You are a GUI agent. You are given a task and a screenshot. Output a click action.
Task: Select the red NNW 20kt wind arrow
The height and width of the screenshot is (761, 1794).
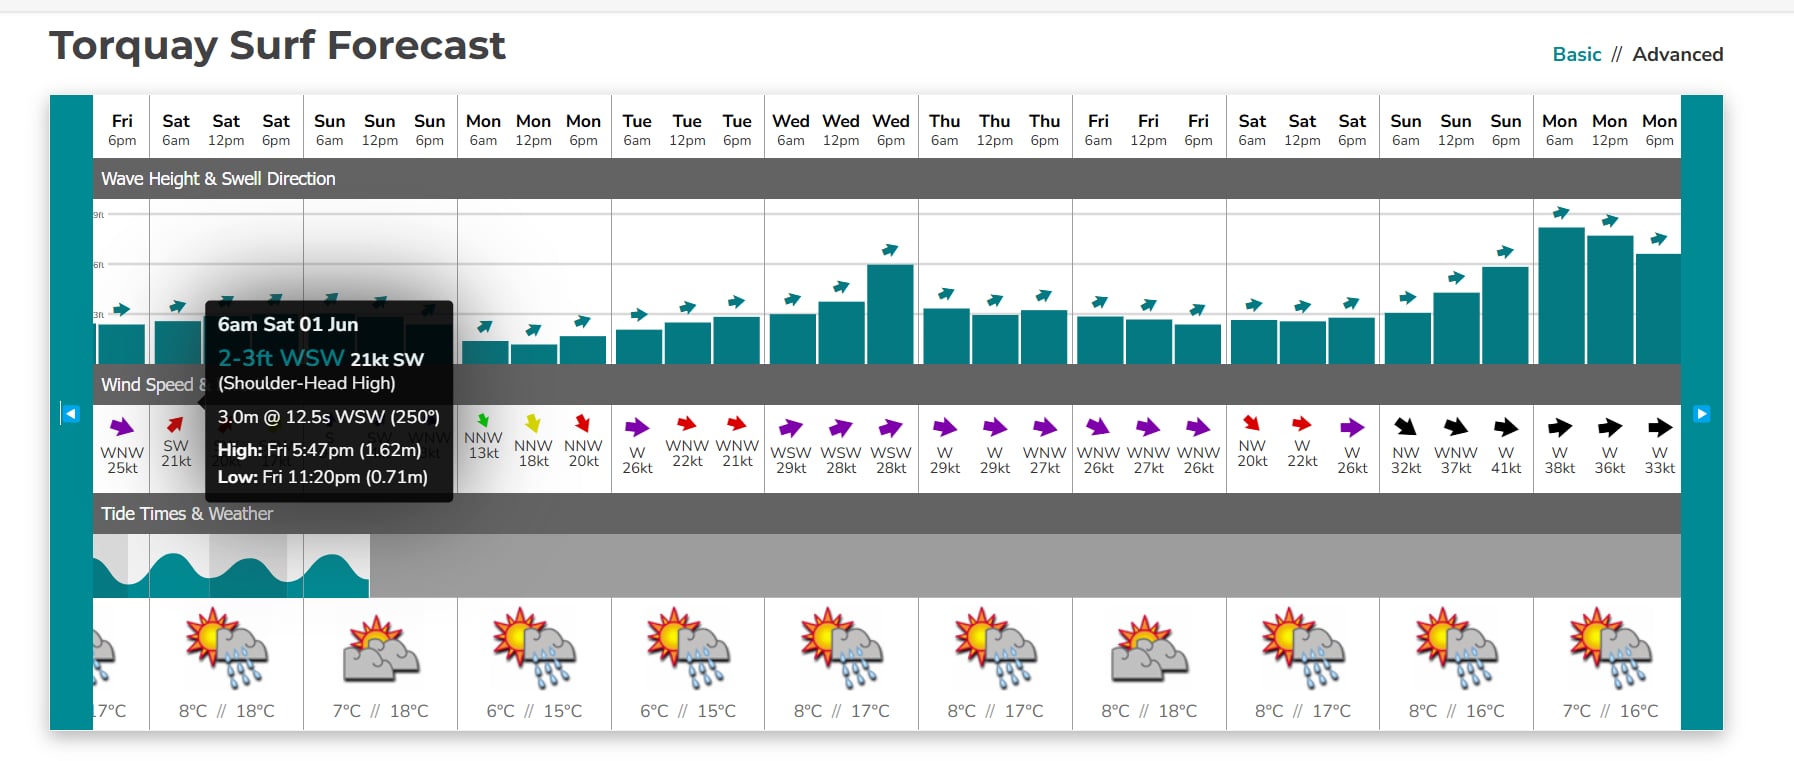point(583,423)
